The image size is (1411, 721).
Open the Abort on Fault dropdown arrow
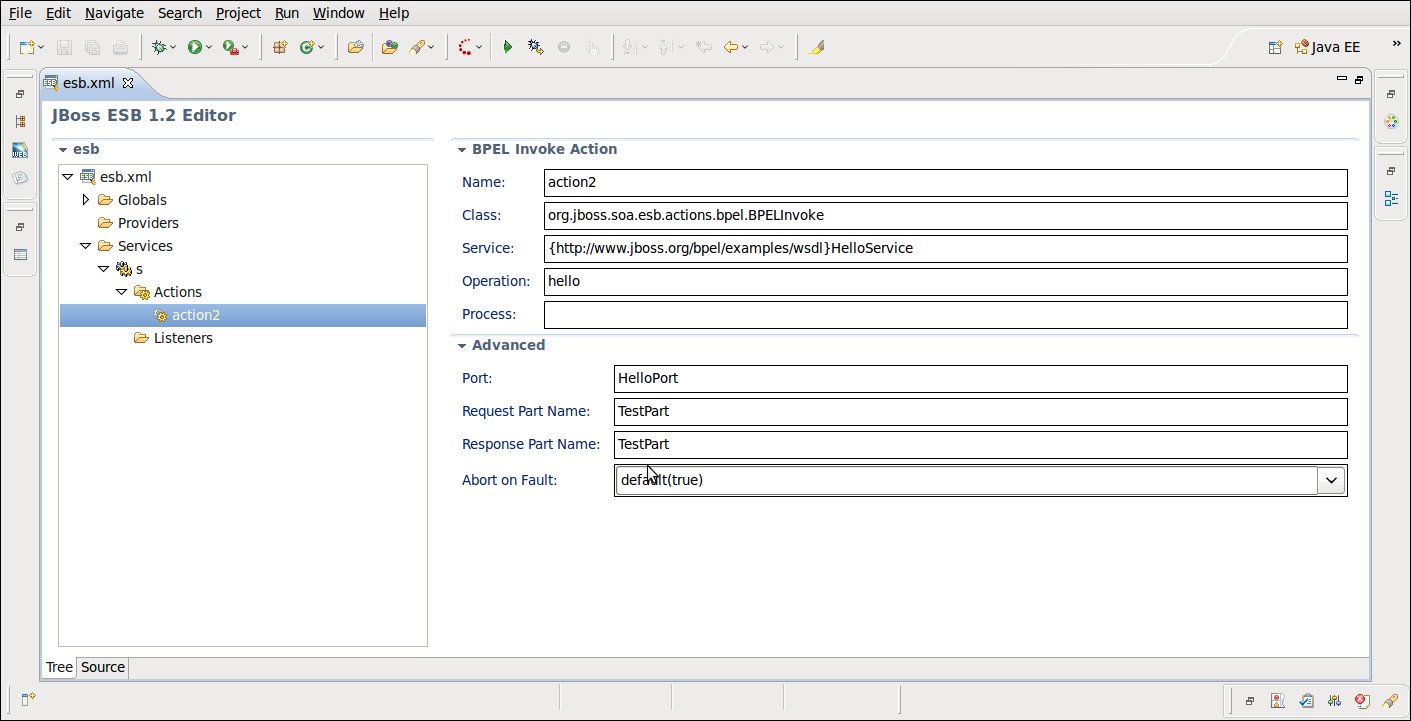pos(1331,481)
